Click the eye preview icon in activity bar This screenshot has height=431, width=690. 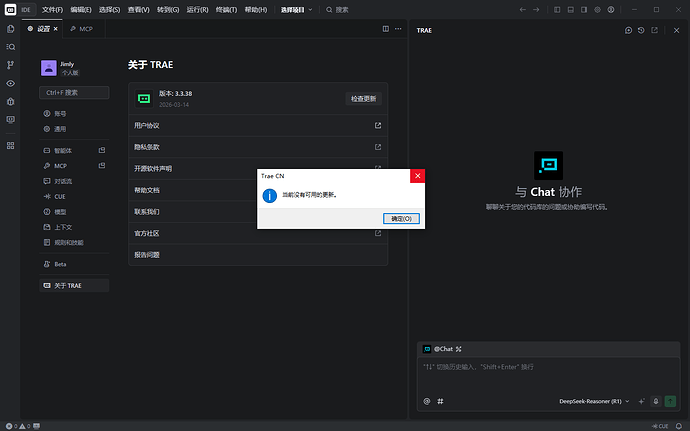point(11,83)
